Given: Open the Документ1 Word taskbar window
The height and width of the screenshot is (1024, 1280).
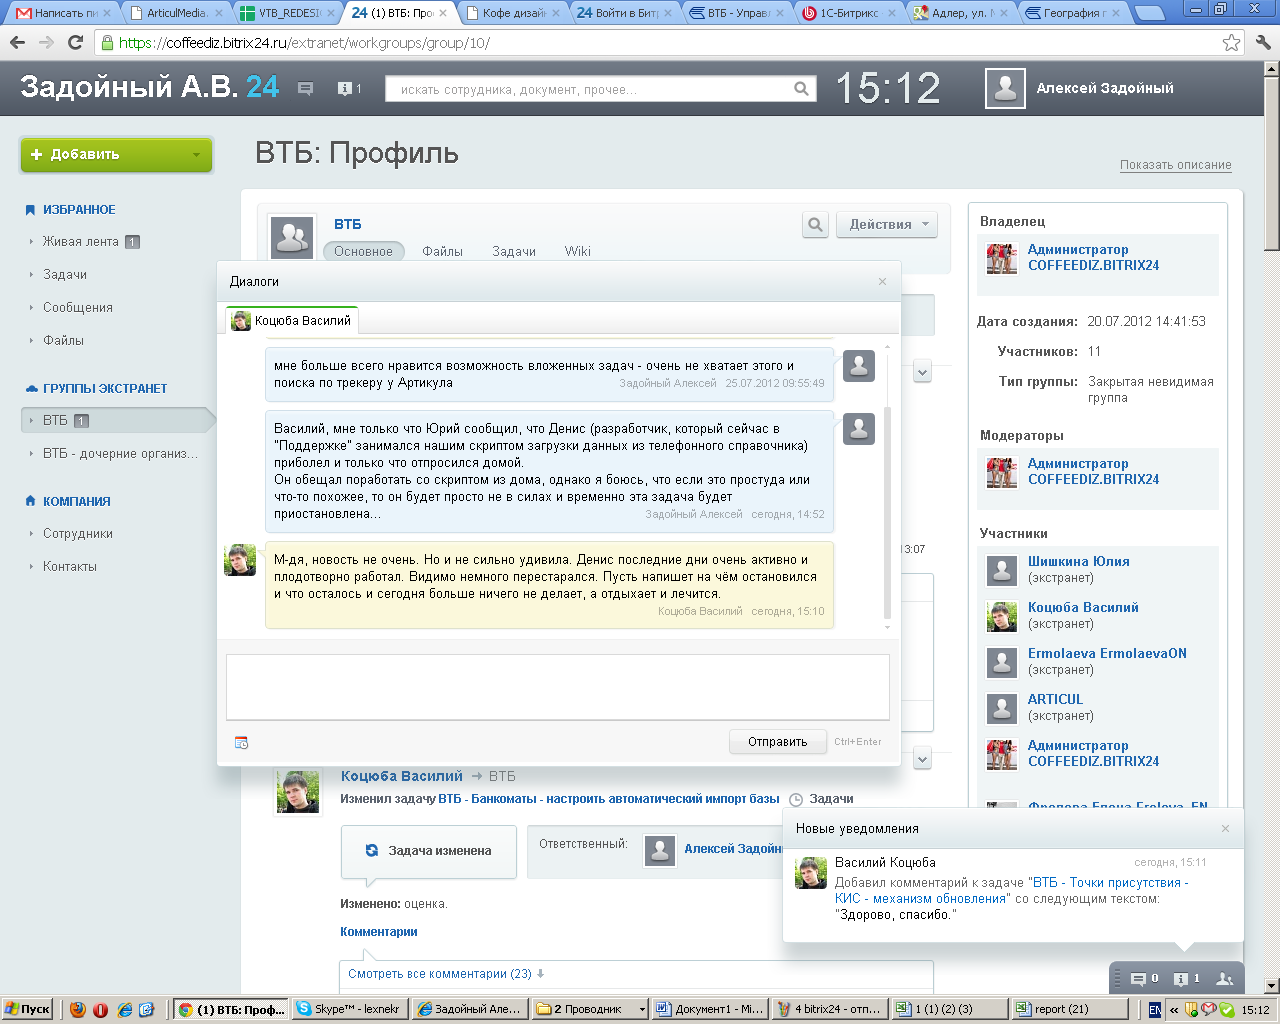Looking at the screenshot, I should coord(710,1009).
